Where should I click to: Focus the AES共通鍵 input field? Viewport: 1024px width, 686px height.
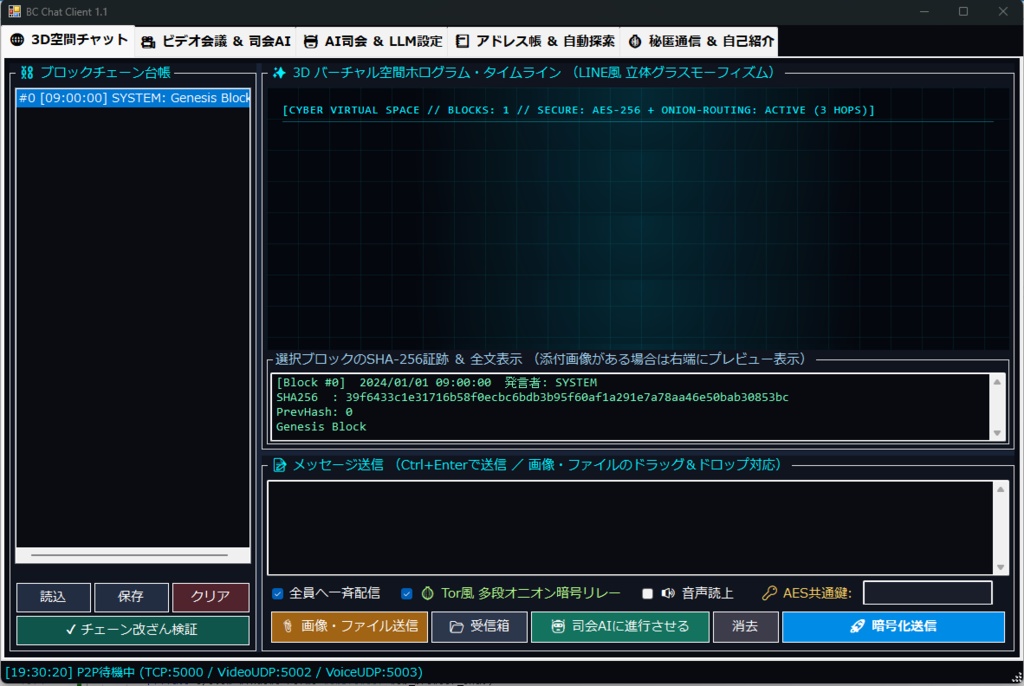pyautogui.click(x=927, y=593)
